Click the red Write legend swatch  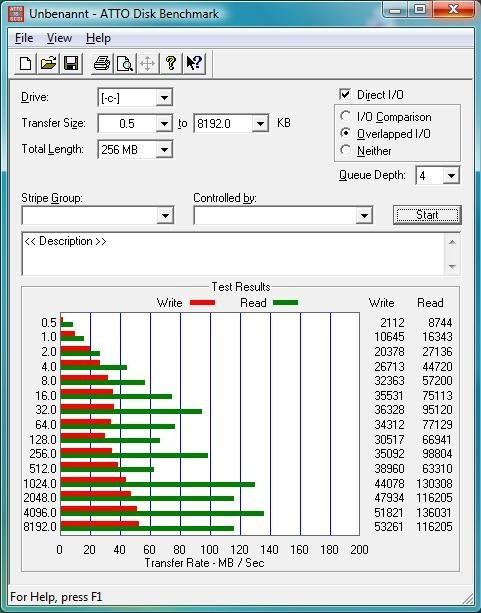coord(202,303)
